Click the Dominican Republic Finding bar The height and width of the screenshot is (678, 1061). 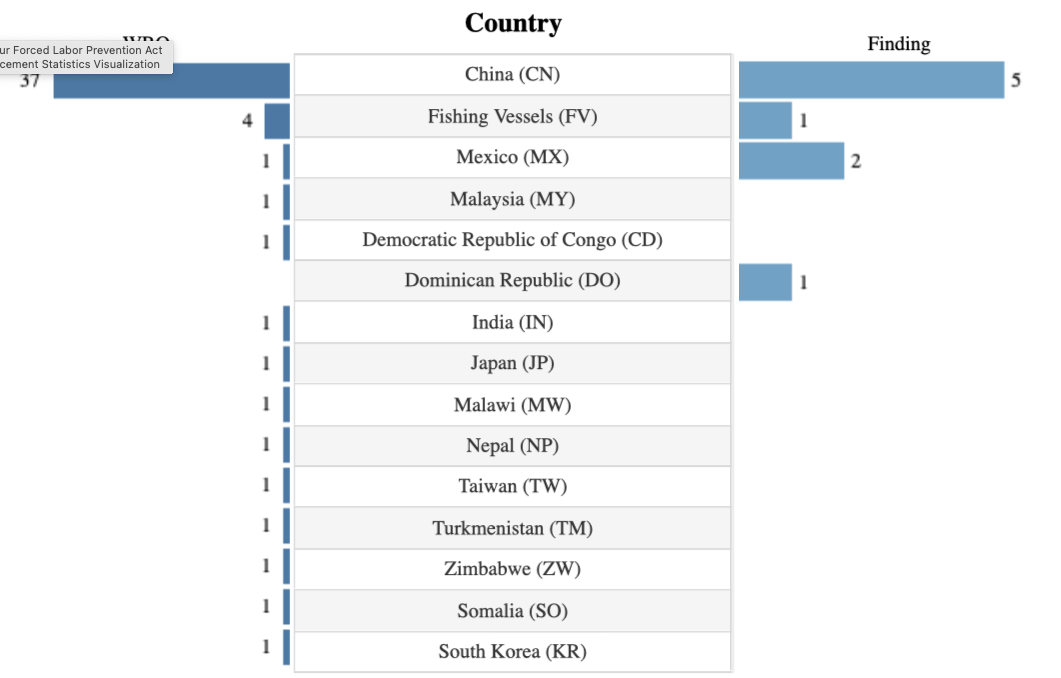click(765, 282)
